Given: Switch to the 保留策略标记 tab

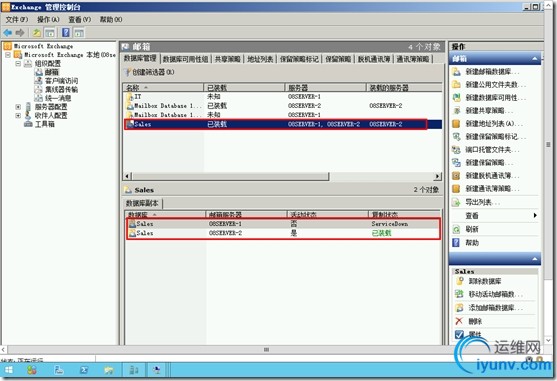Looking at the screenshot, I should tap(299, 59).
